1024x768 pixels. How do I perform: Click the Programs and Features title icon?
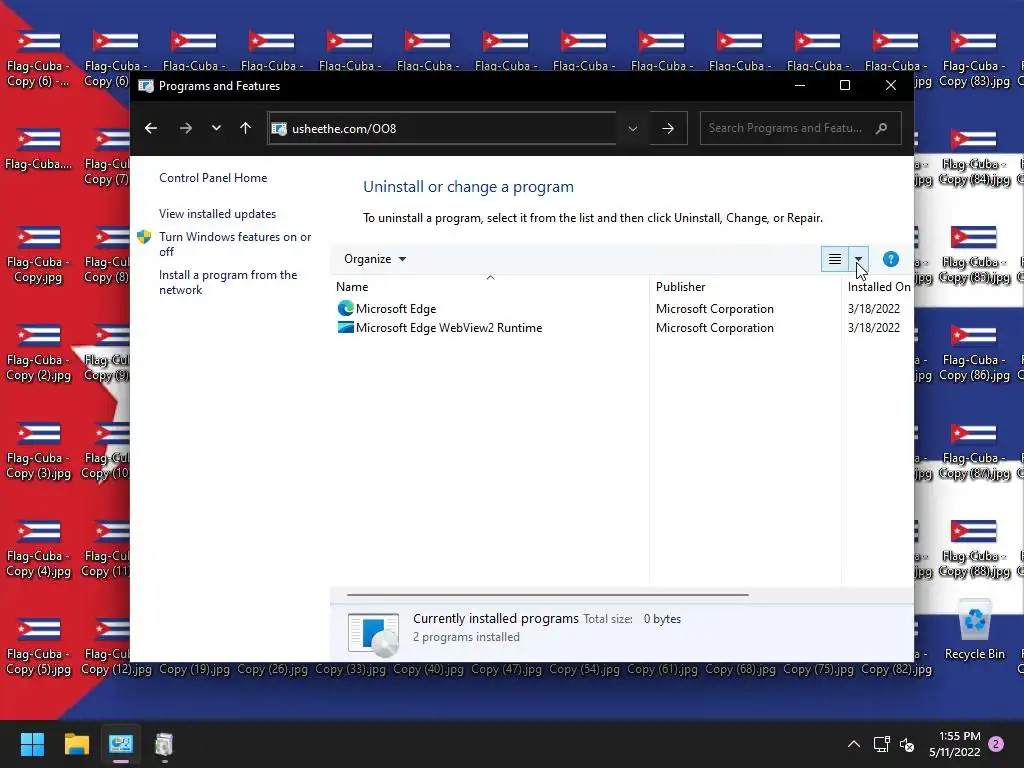[x=146, y=86]
